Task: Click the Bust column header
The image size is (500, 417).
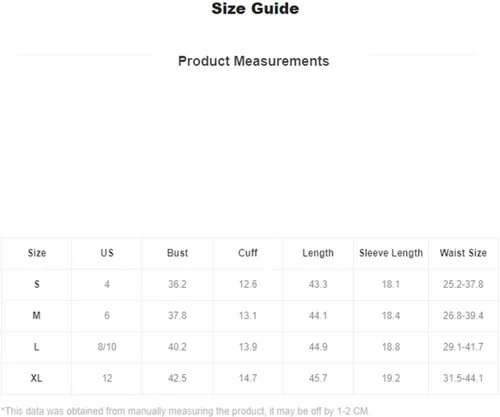Action: [x=177, y=253]
